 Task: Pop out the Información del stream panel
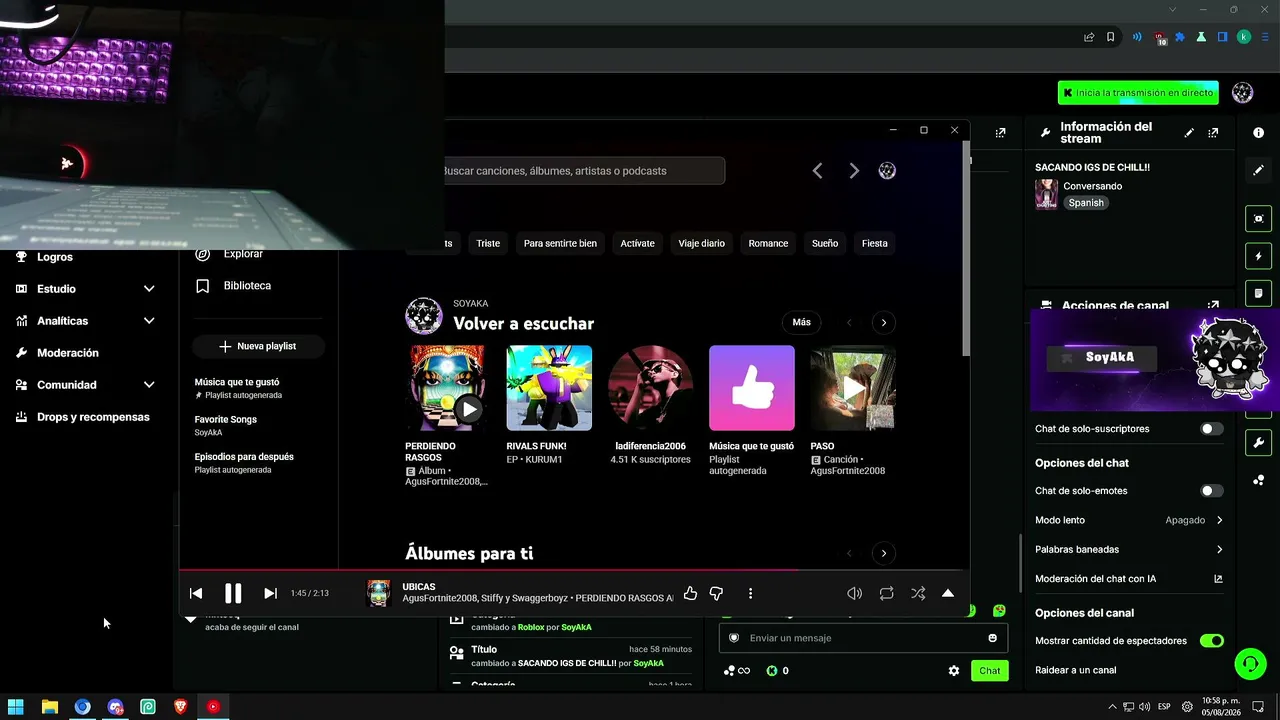1213,132
